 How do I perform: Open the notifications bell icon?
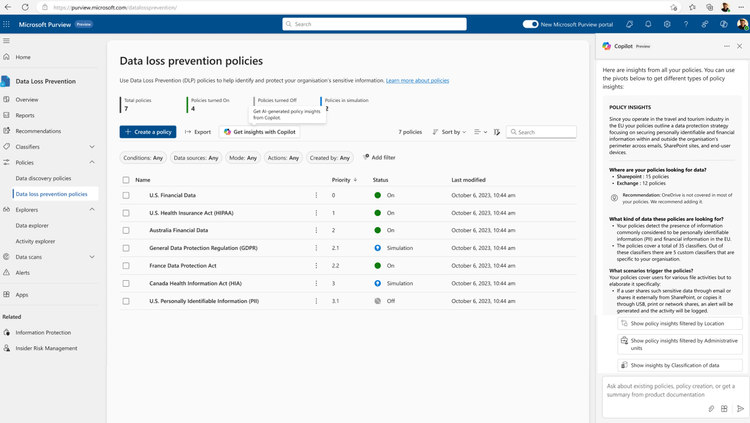click(648, 24)
